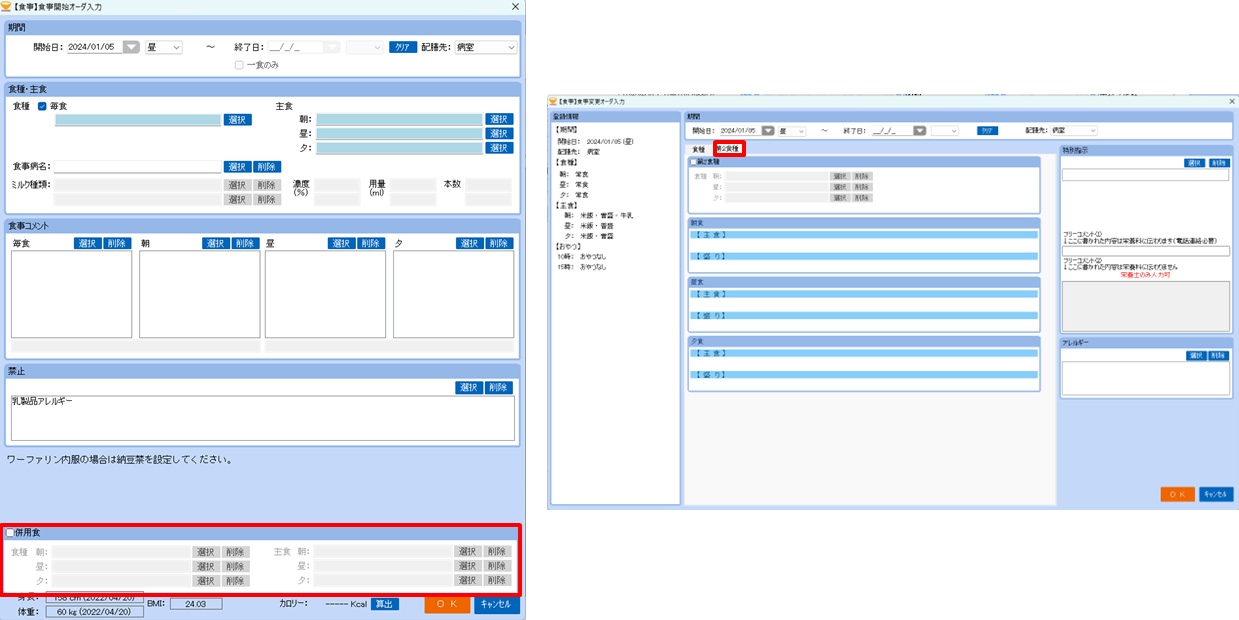Click the 食事病名 input field
The width and height of the screenshot is (1239, 620).
click(137, 167)
